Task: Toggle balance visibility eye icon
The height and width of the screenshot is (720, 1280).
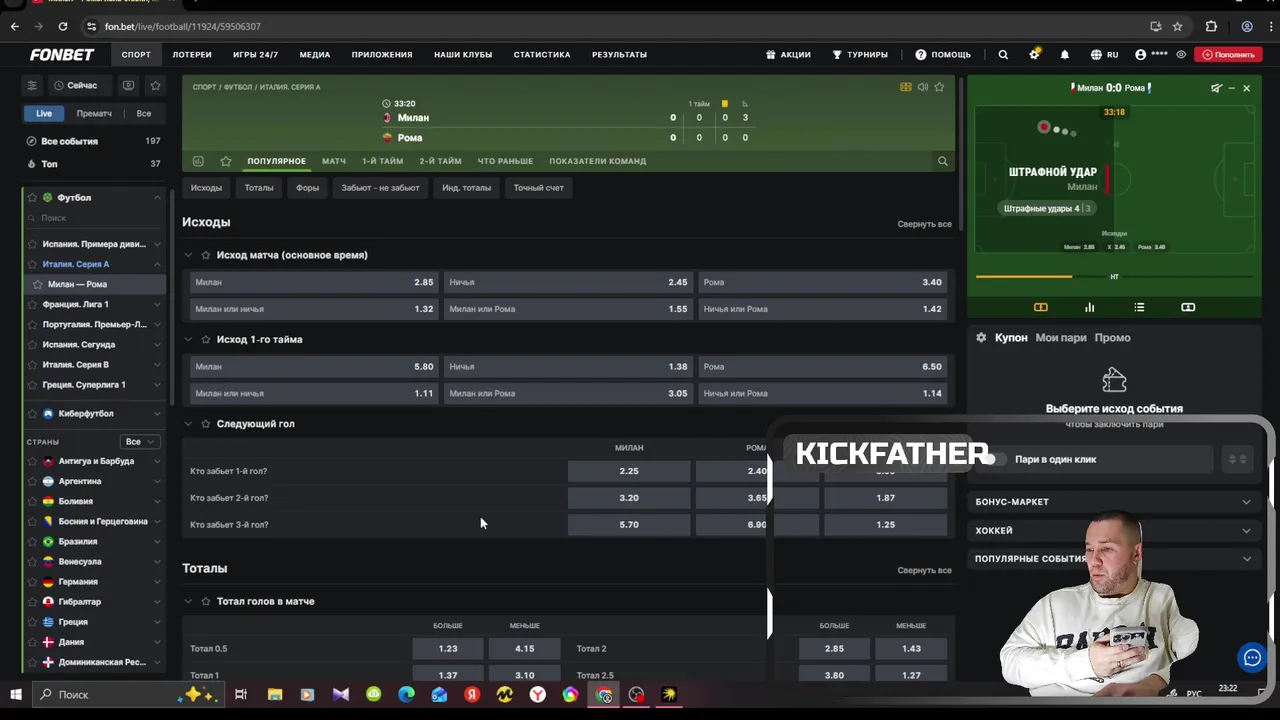Action: pyautogui.click(x=1181, y=55)
